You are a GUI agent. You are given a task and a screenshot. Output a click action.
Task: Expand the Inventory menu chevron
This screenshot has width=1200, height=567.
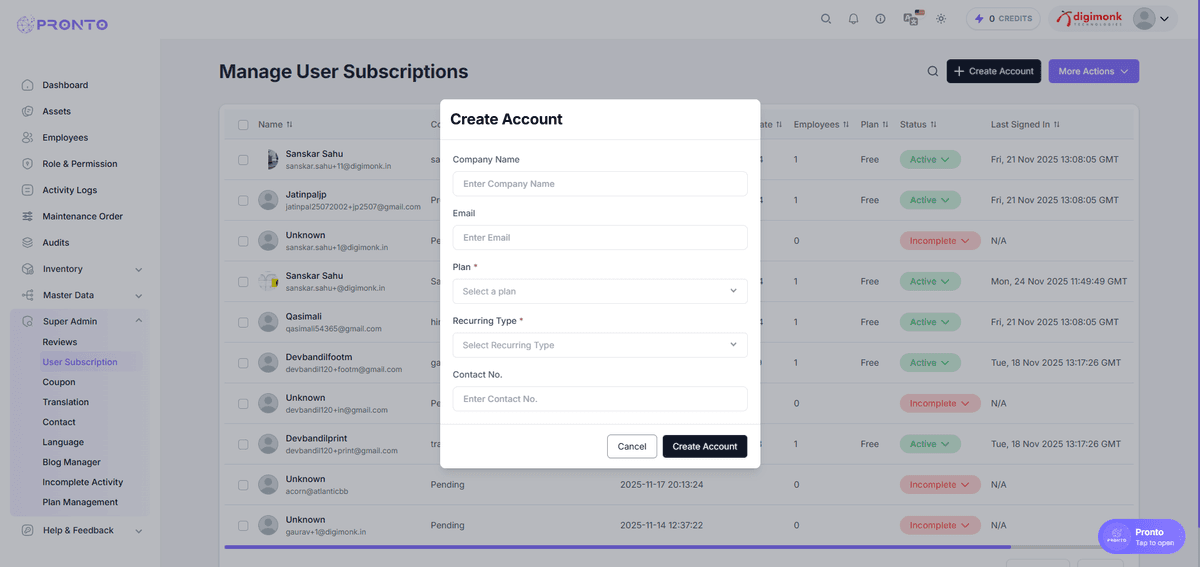click(138, 270)
